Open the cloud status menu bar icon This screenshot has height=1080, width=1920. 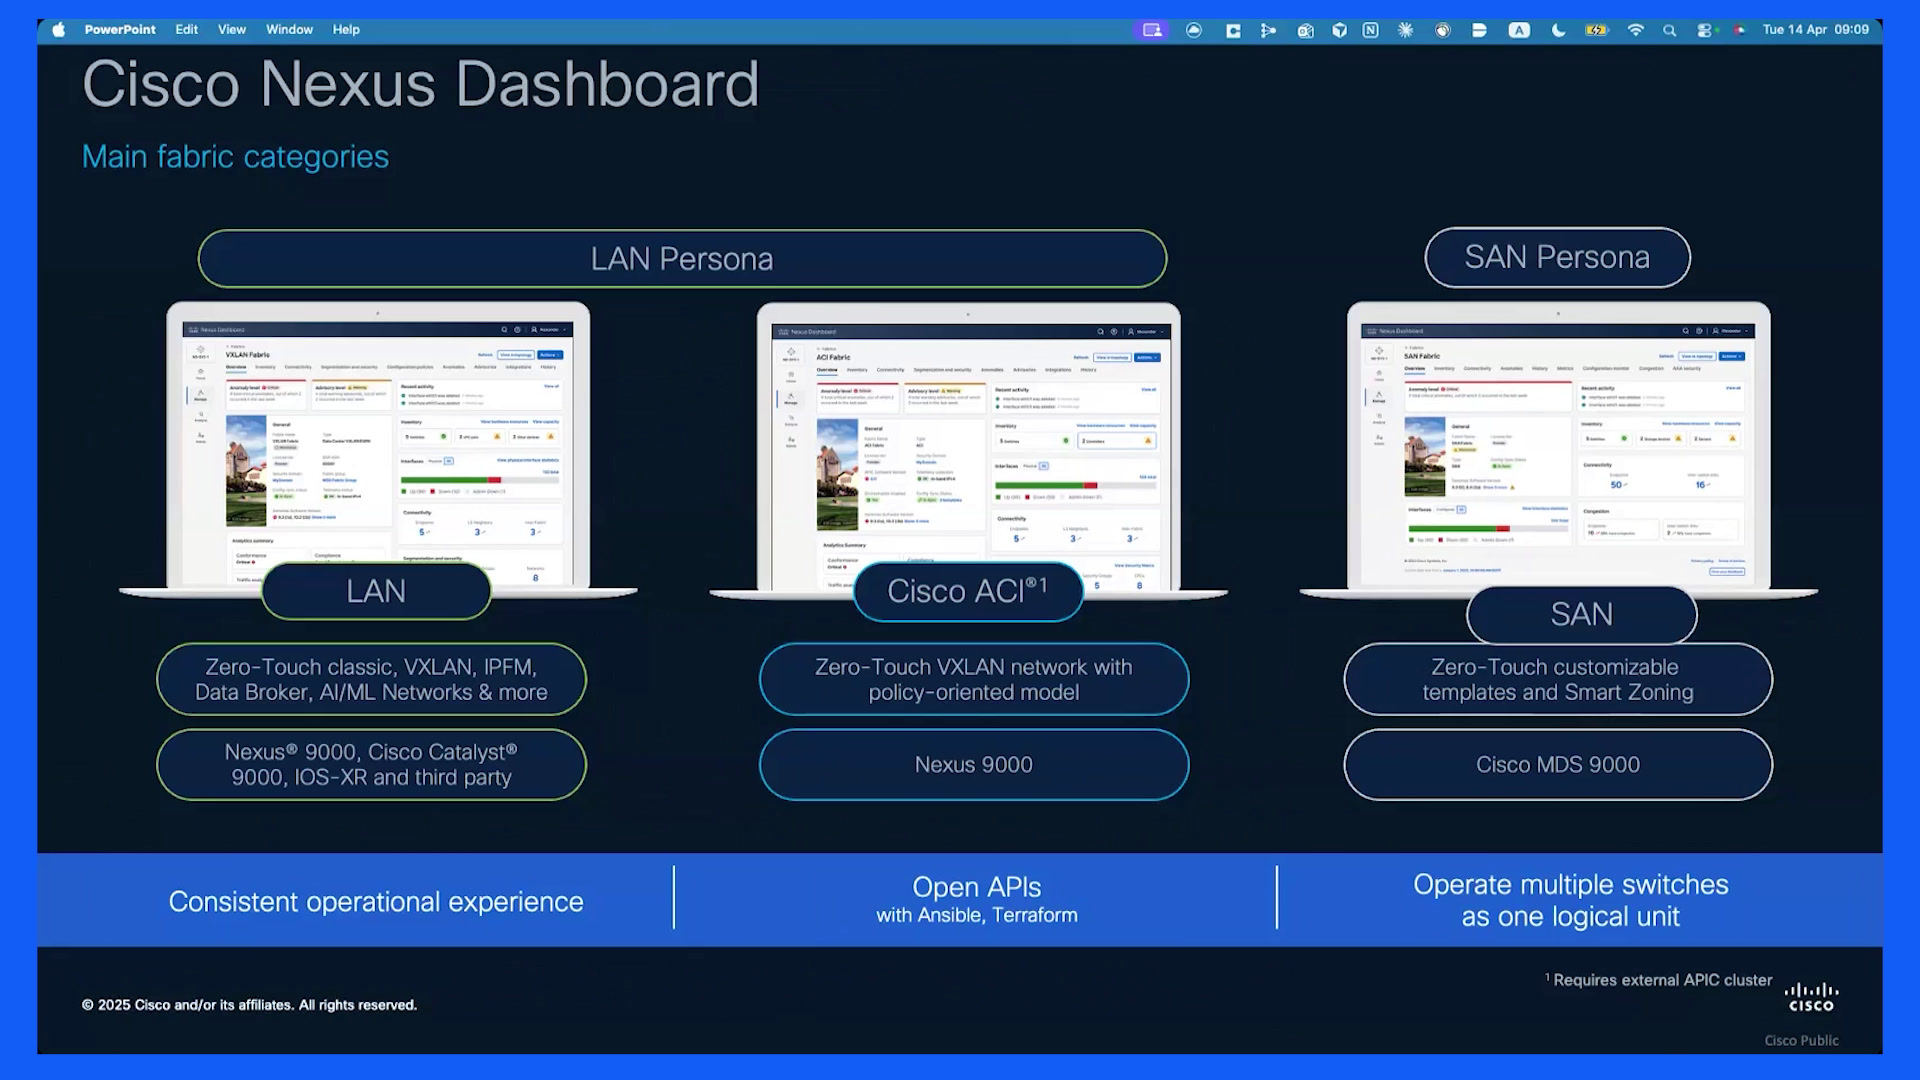coord(1194,30)
